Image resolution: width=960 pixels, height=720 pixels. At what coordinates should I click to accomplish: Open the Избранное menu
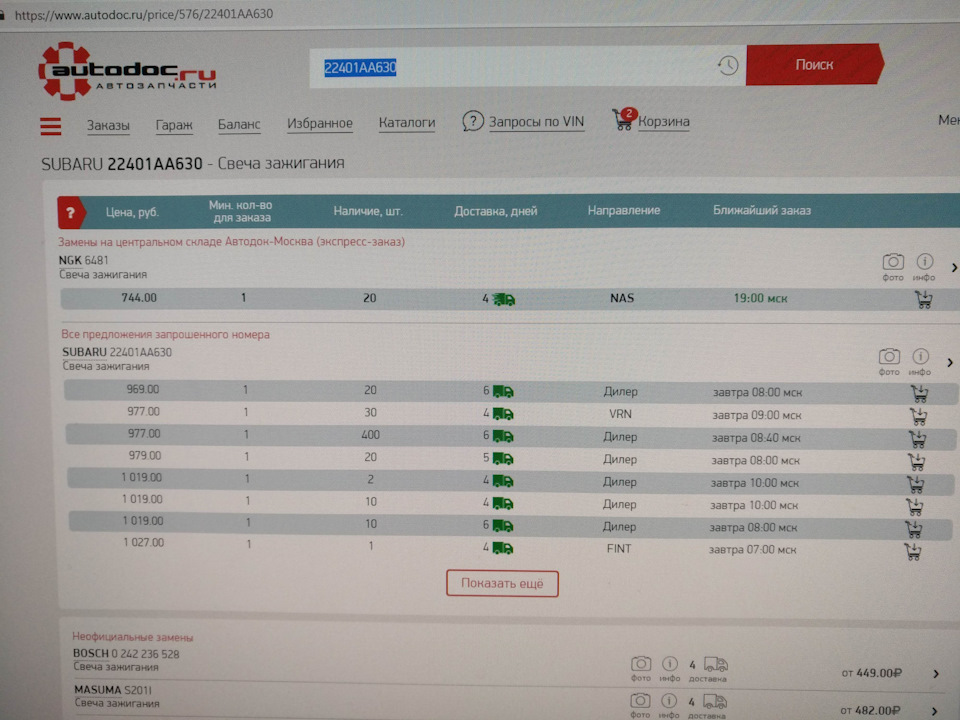coord(320,124)
